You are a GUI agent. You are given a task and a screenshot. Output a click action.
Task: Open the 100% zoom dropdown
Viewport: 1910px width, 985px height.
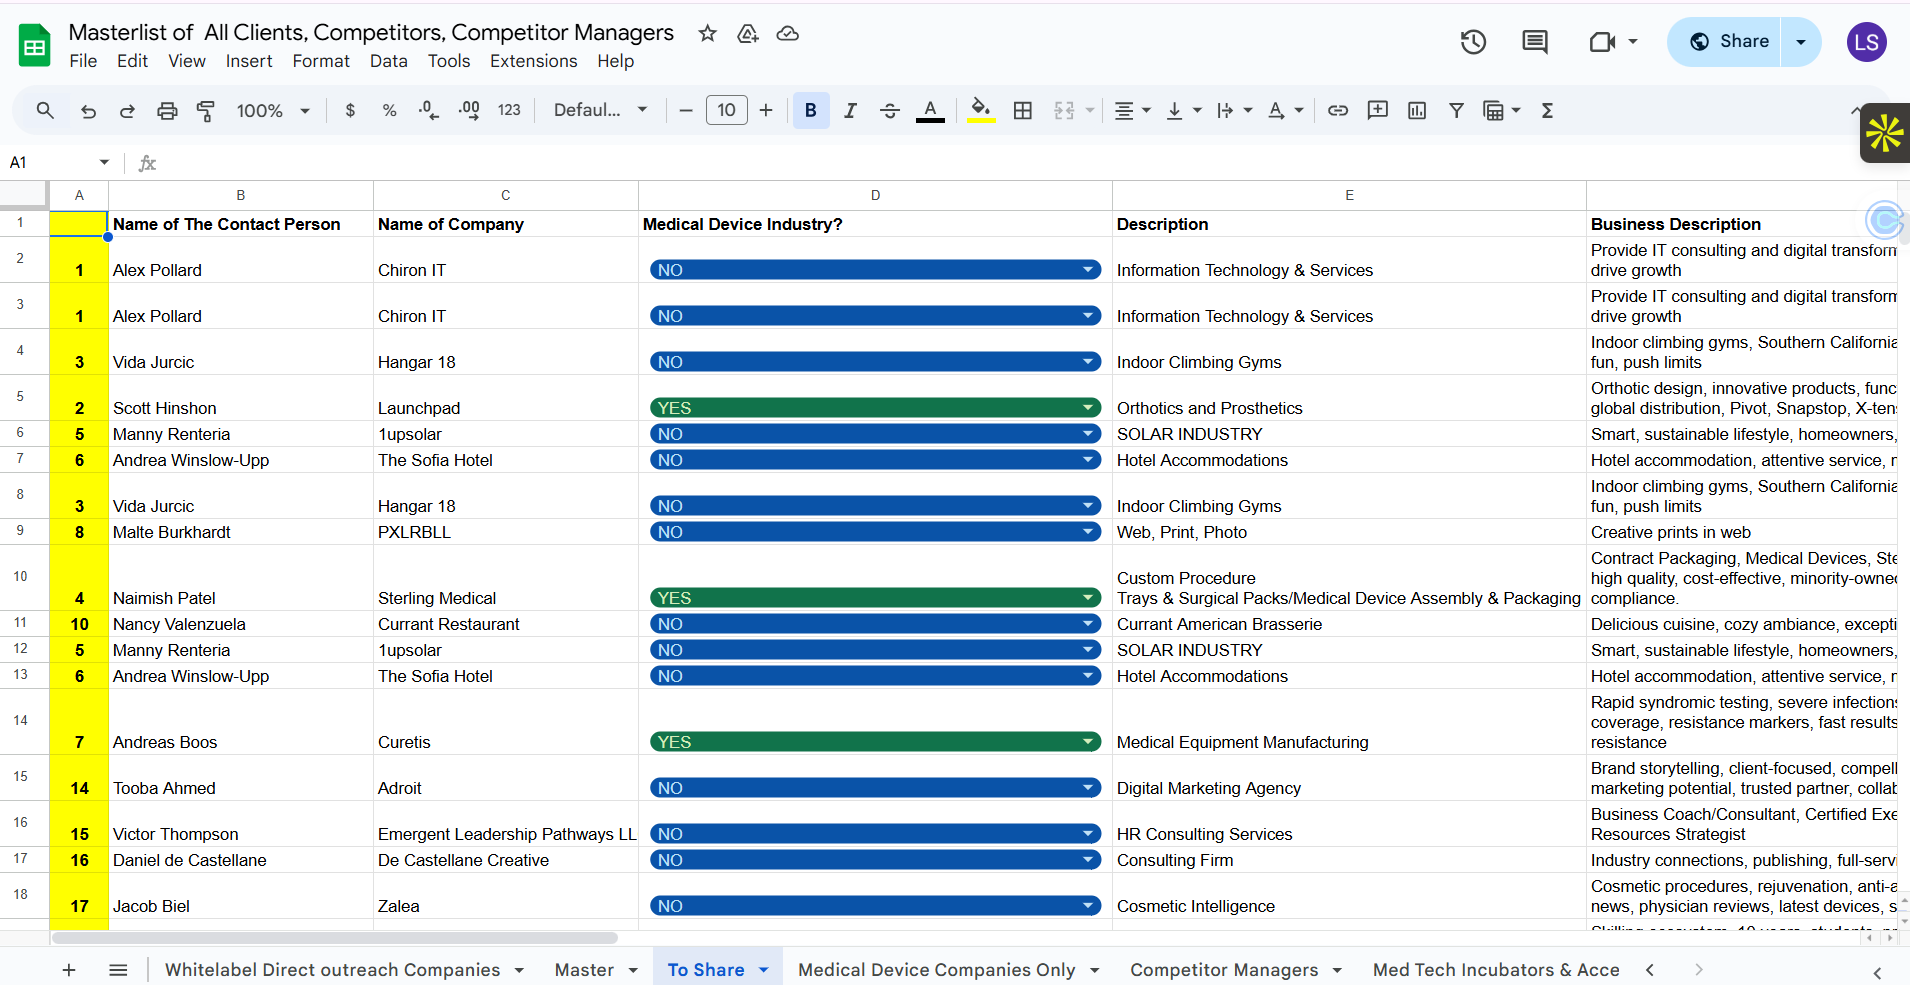tap(273, 111)
